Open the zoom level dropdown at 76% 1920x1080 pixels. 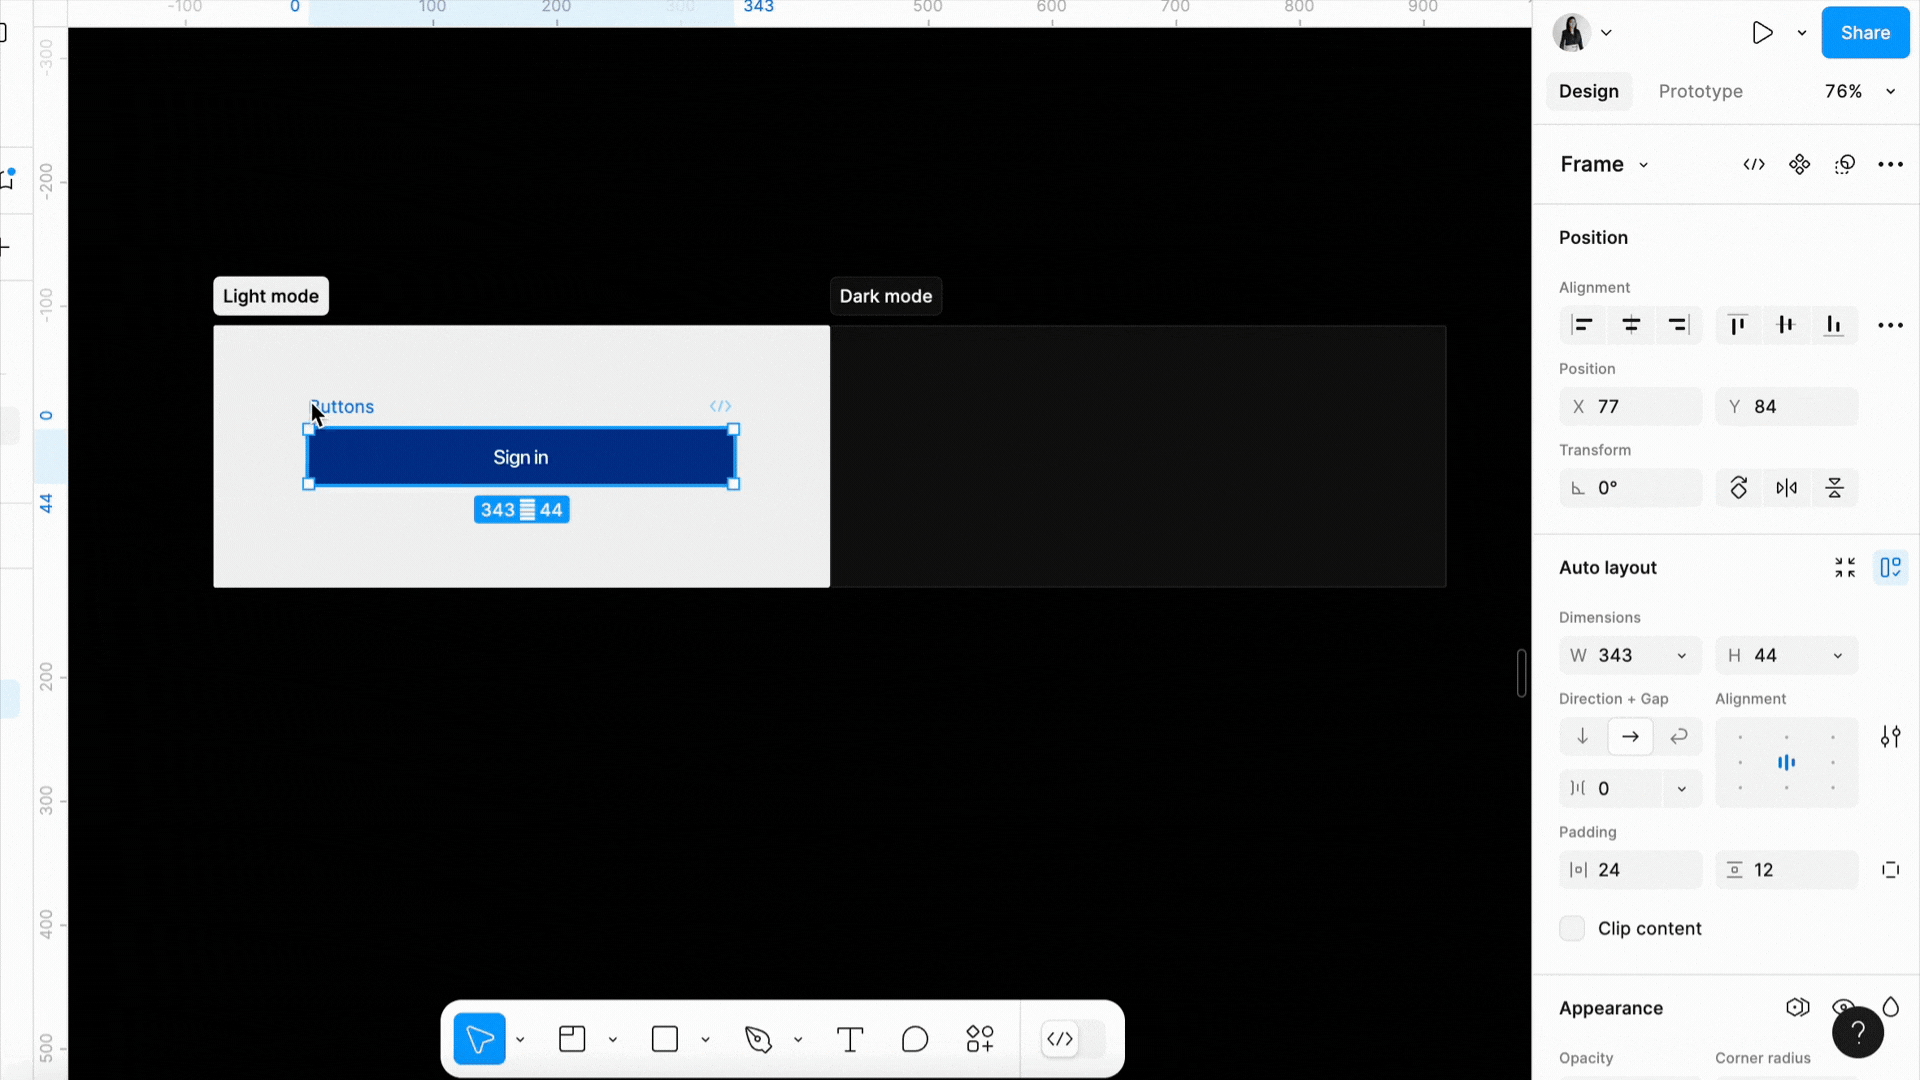(x=1857, y=91)
